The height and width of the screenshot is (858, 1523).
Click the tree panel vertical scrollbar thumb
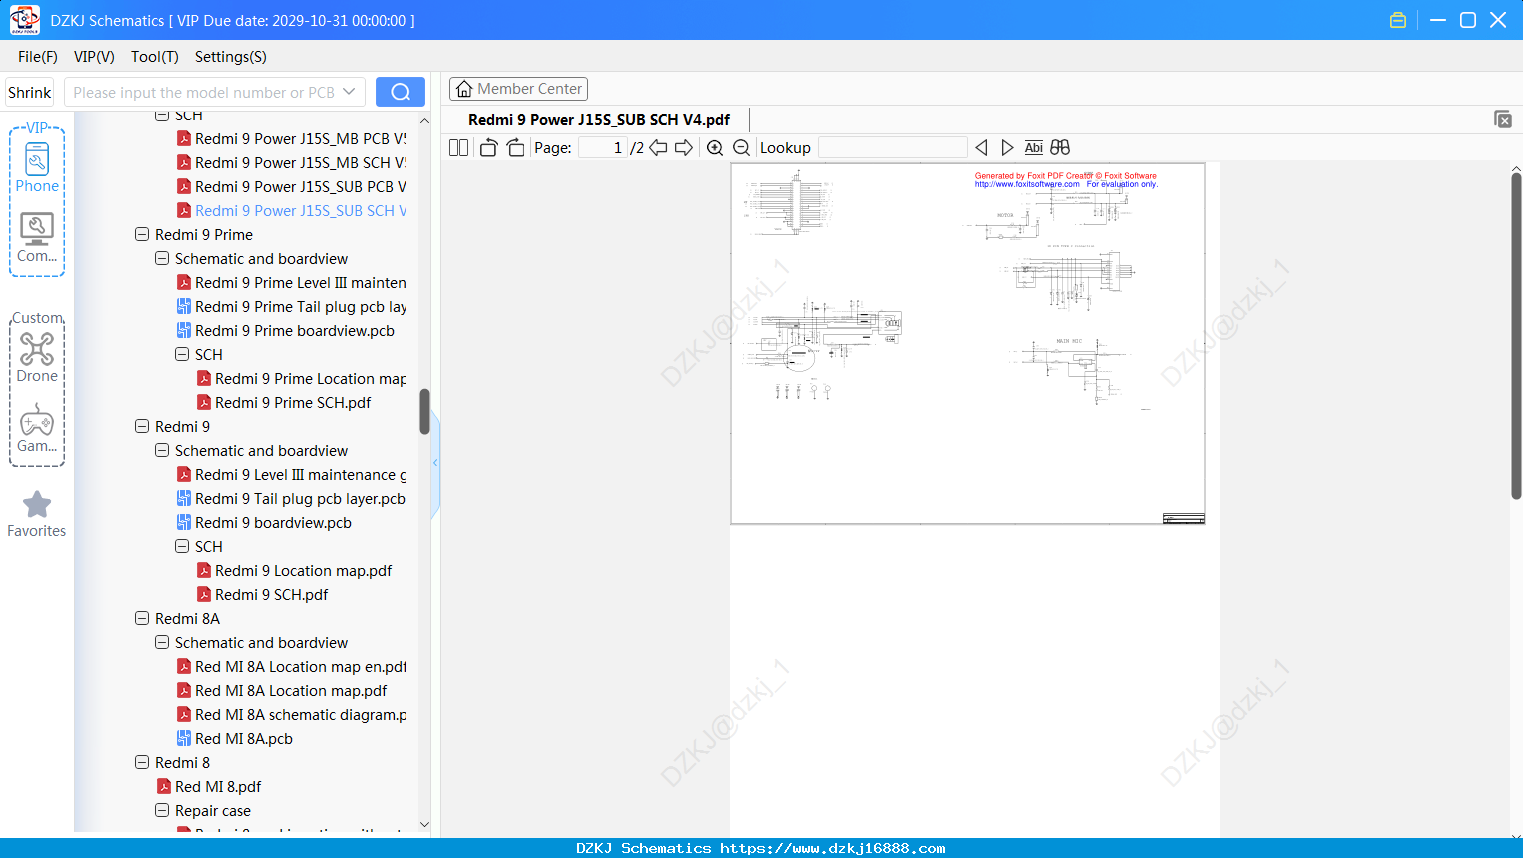tap(424, 411)
